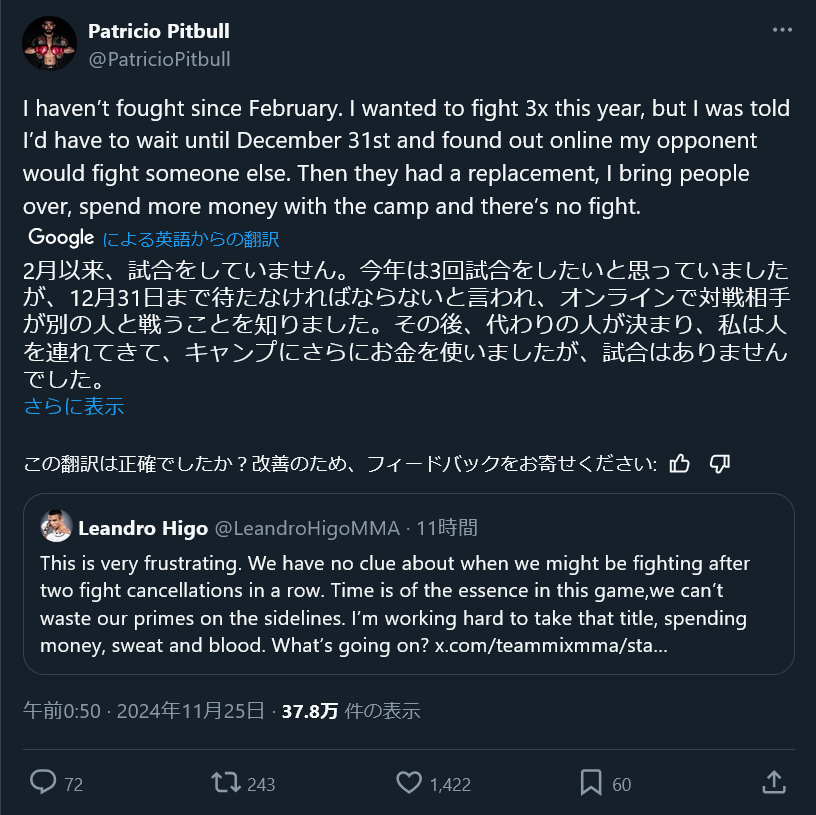Click the による英語からの翻訳 link
The width and height of the screenshot is (816, 815).
190,239
